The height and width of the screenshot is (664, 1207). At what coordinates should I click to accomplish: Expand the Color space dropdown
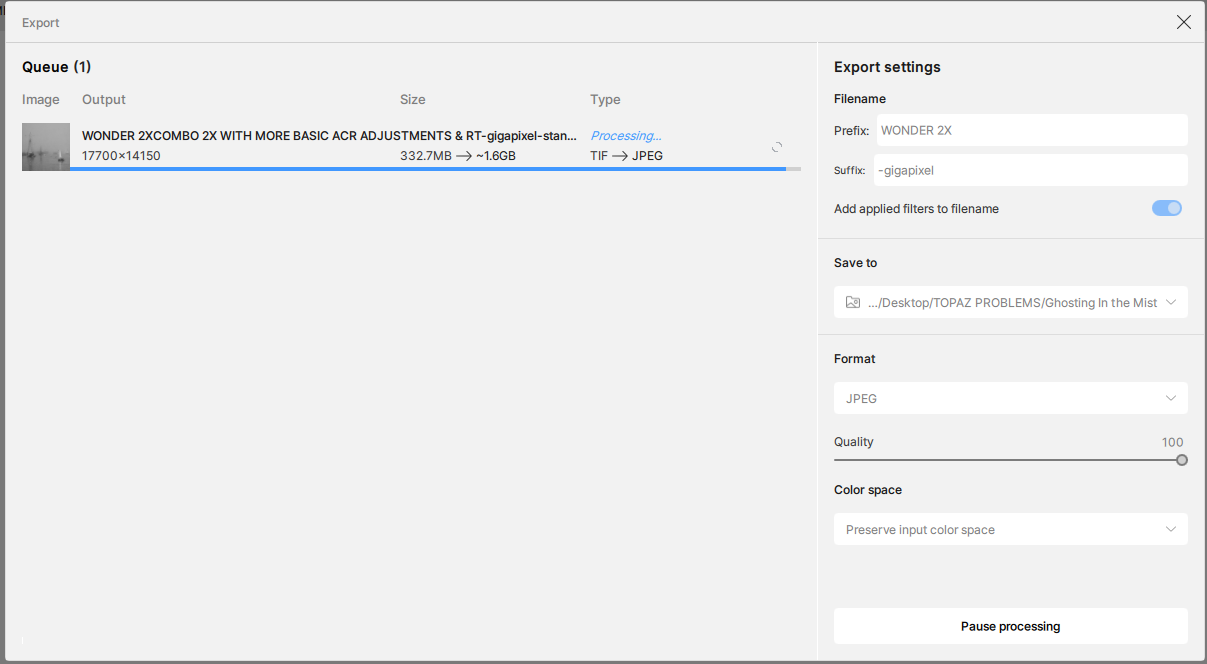click(1010, 529)
